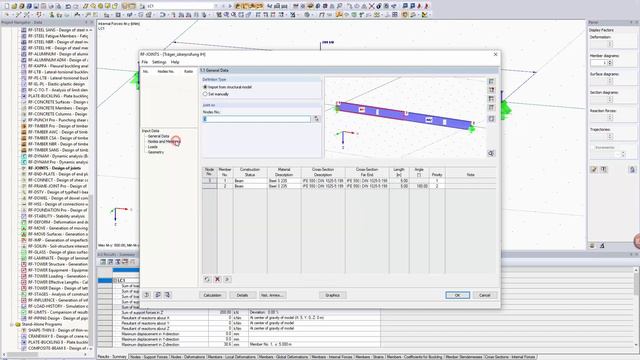The image size is (640, 360).
Task: Close the RF-JOINTS dialog with X
Action: (495, 54)
